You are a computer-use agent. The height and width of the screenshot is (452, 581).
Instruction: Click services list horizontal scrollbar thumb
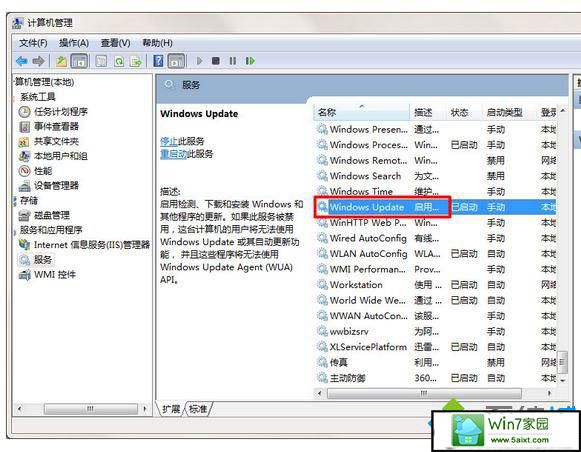point(424,393)
